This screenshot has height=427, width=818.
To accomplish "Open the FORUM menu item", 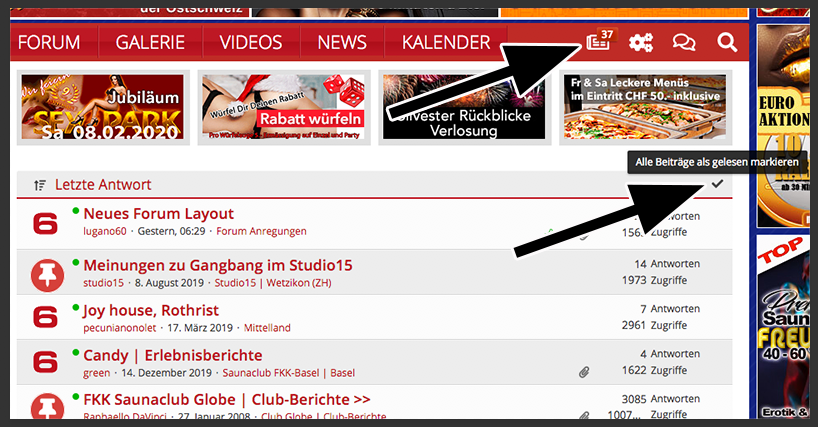I will click(x=49, y=42).
